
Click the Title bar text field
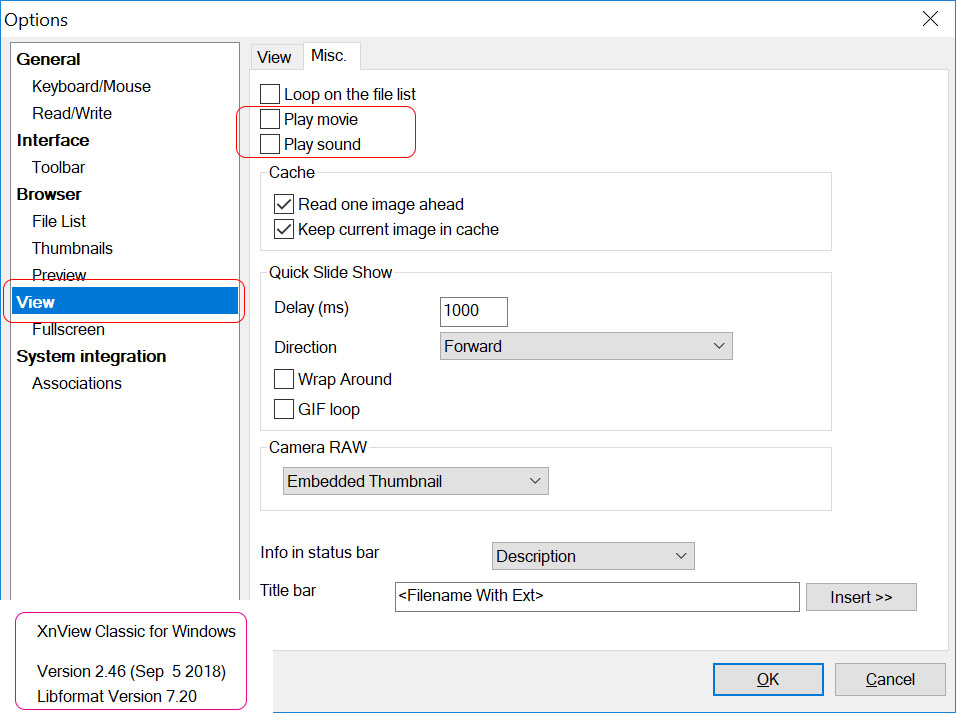(597, 597)
